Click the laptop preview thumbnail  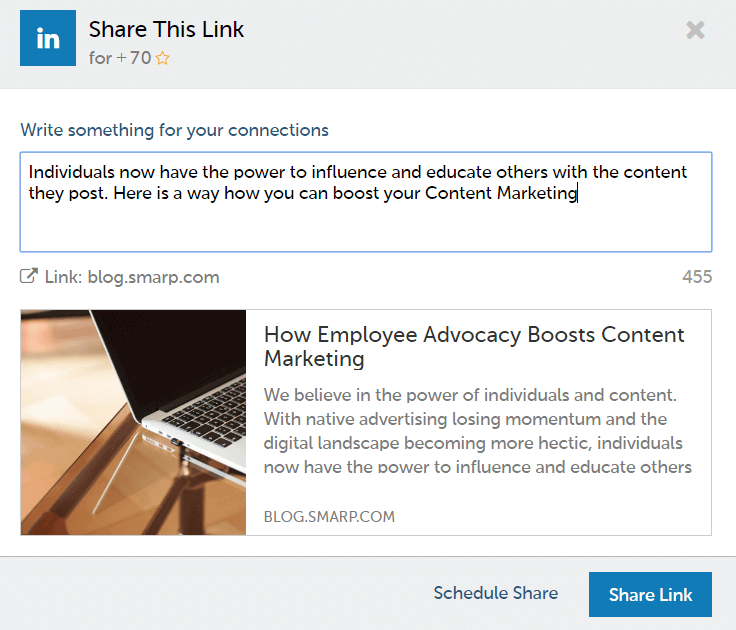(133, 422)
